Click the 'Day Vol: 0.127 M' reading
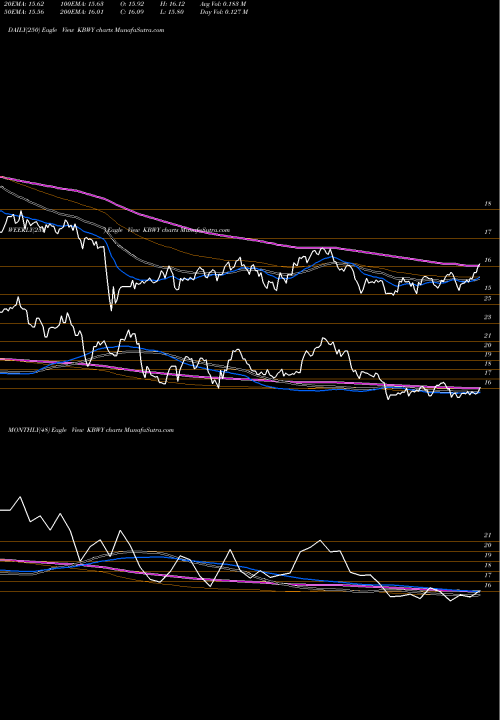Screen dimensions: 500x720 (x=224, y=12)
